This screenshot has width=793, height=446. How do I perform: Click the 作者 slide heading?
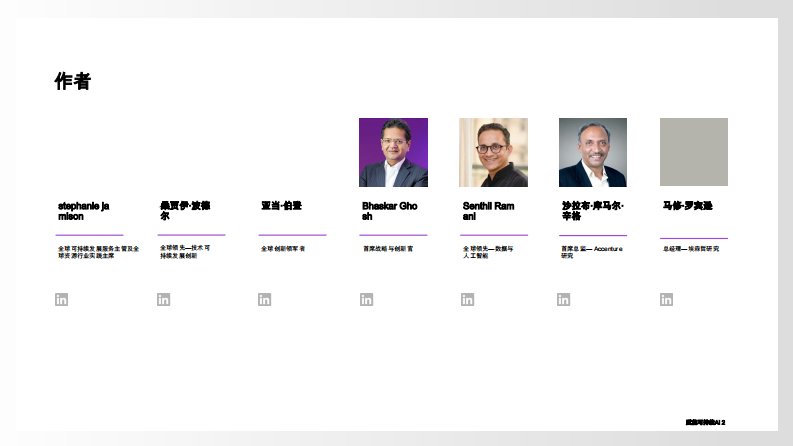click(73, 81)
